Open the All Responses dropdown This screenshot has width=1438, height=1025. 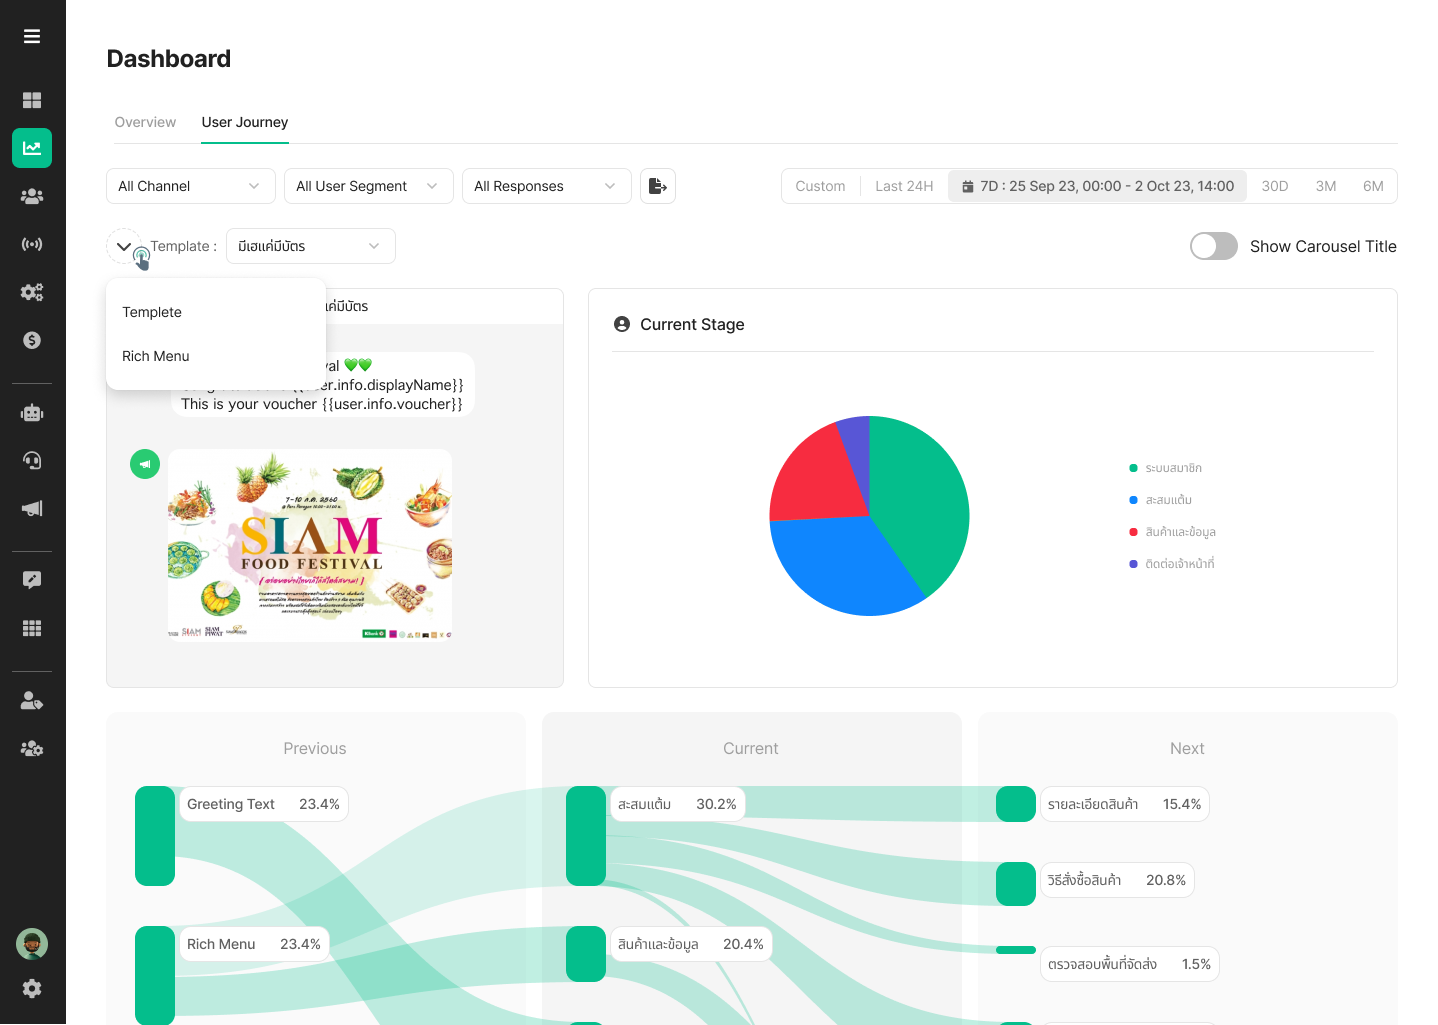coord(546,186)
